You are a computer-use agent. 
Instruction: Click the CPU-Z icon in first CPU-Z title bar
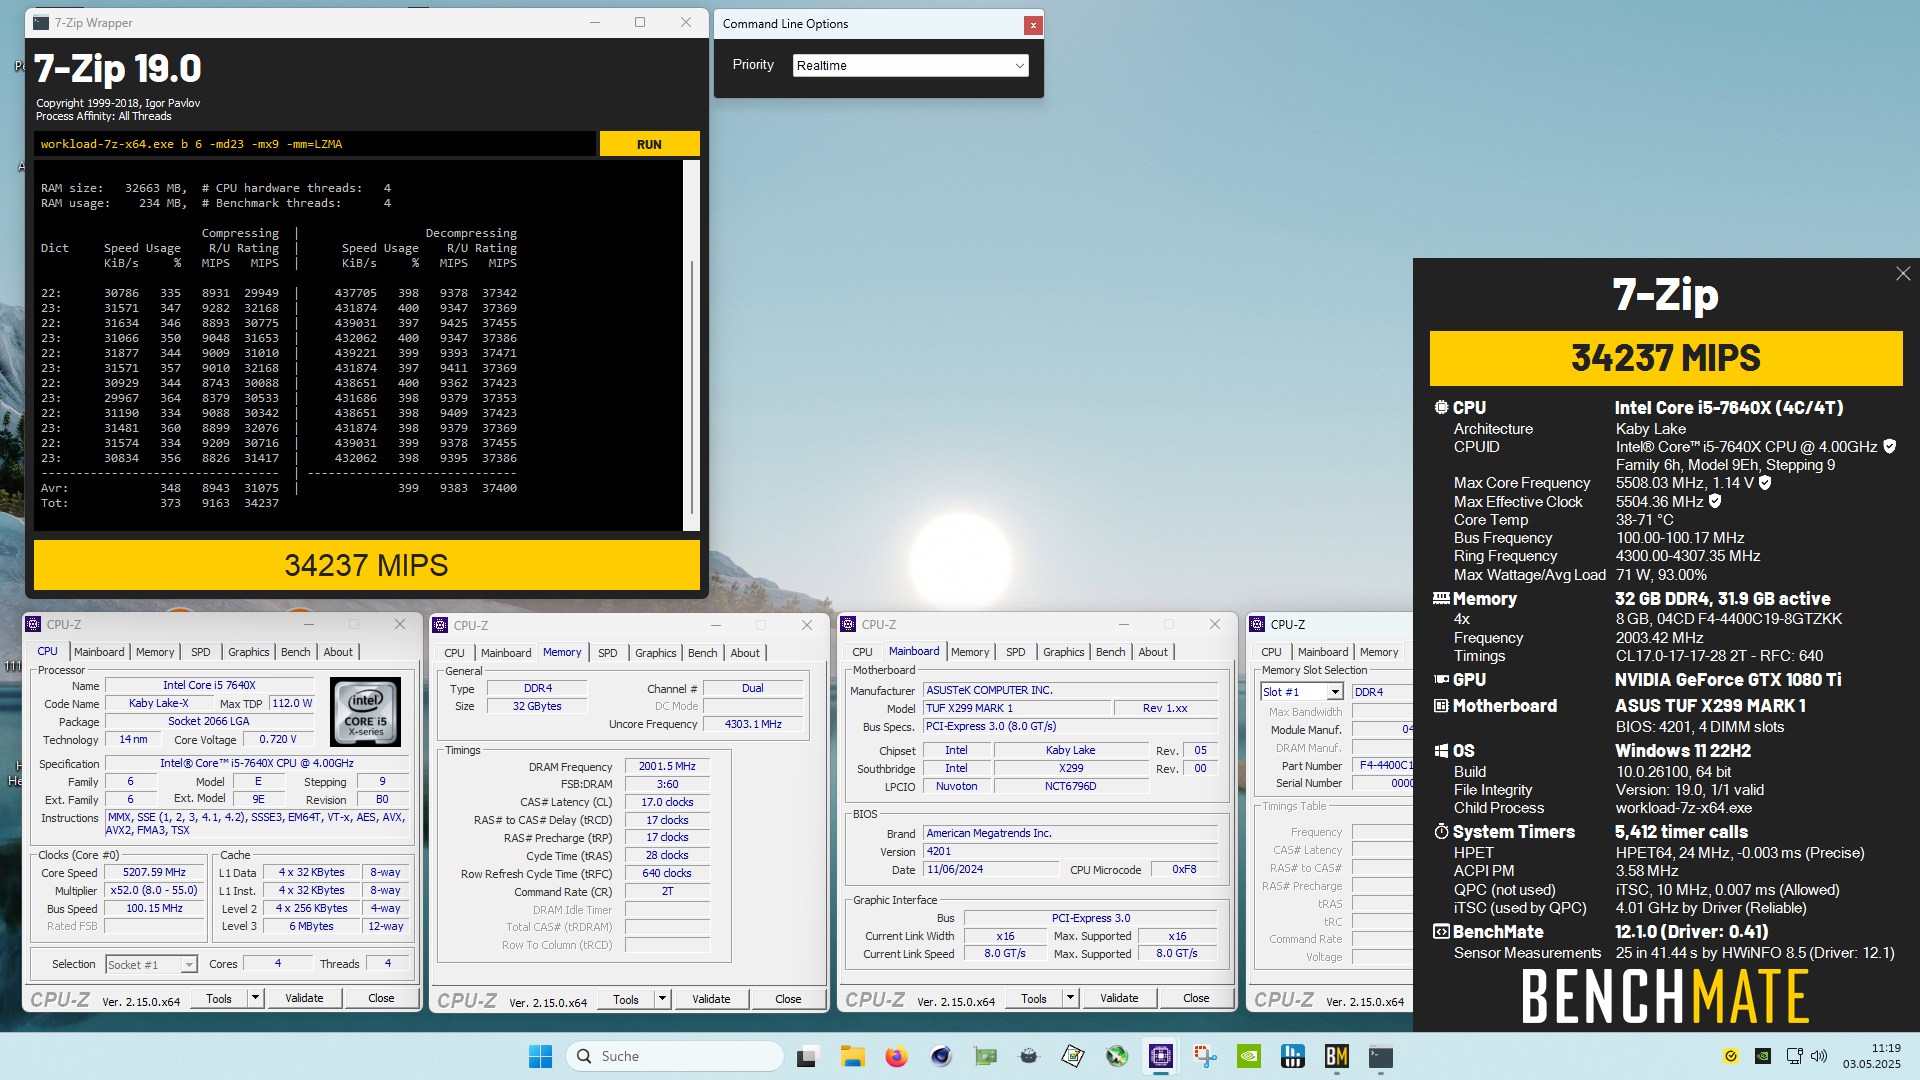coord(33,624)
